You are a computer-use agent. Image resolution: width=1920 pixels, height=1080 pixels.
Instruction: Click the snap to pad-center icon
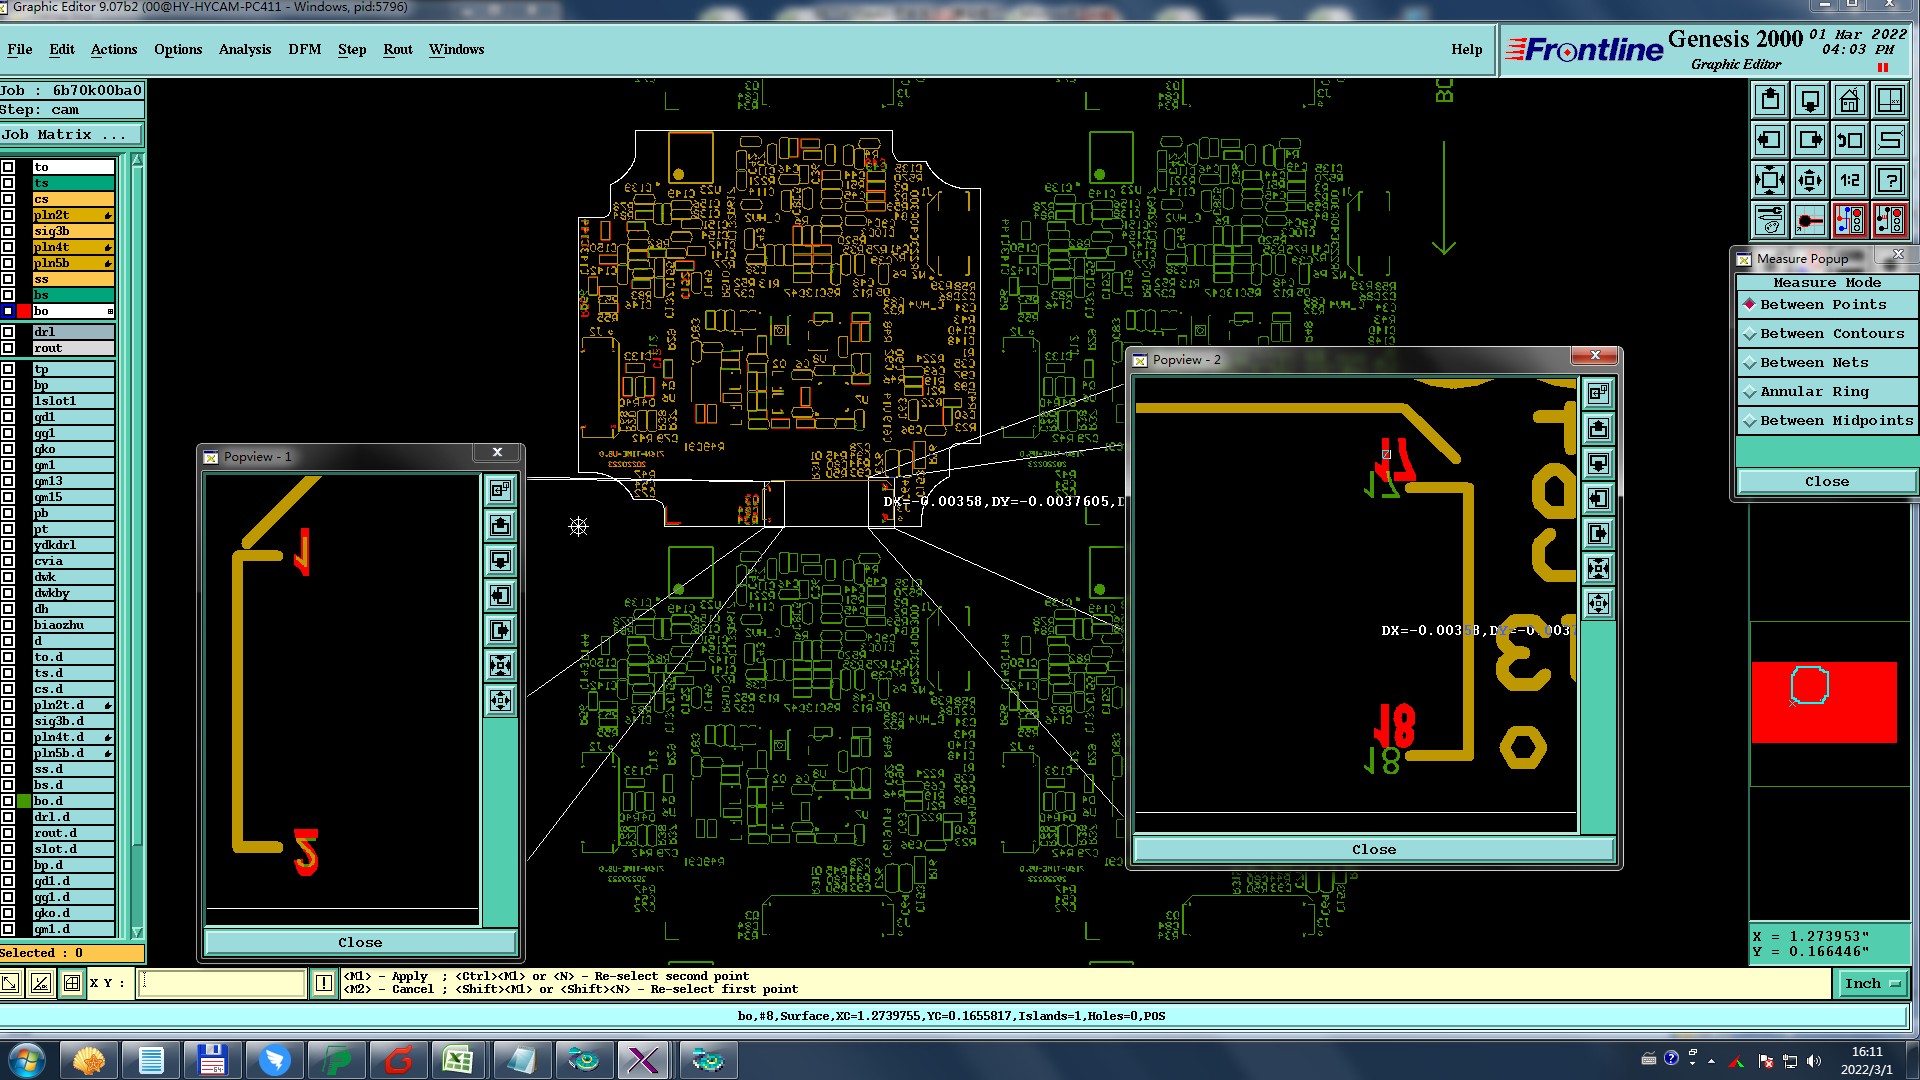click(1810, 220)
